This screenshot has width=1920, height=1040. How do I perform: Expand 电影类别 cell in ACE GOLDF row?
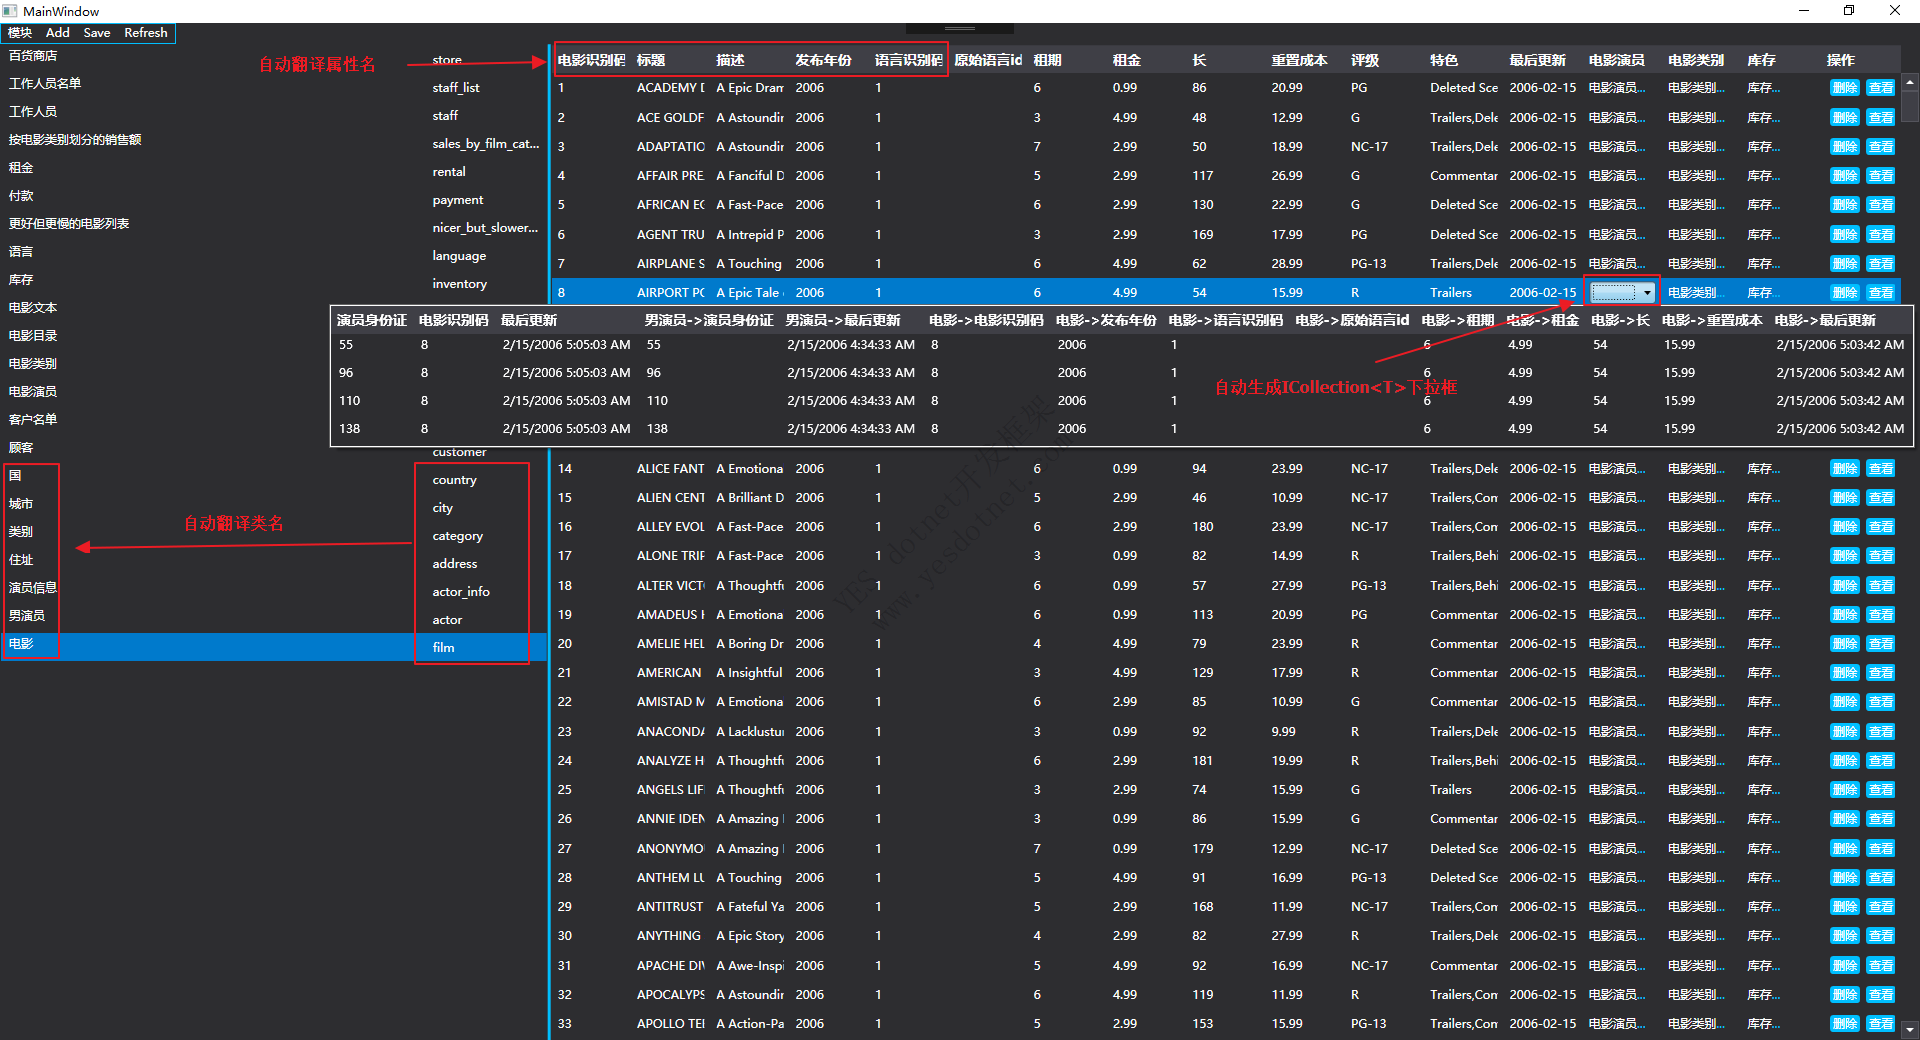point(1696,118)
